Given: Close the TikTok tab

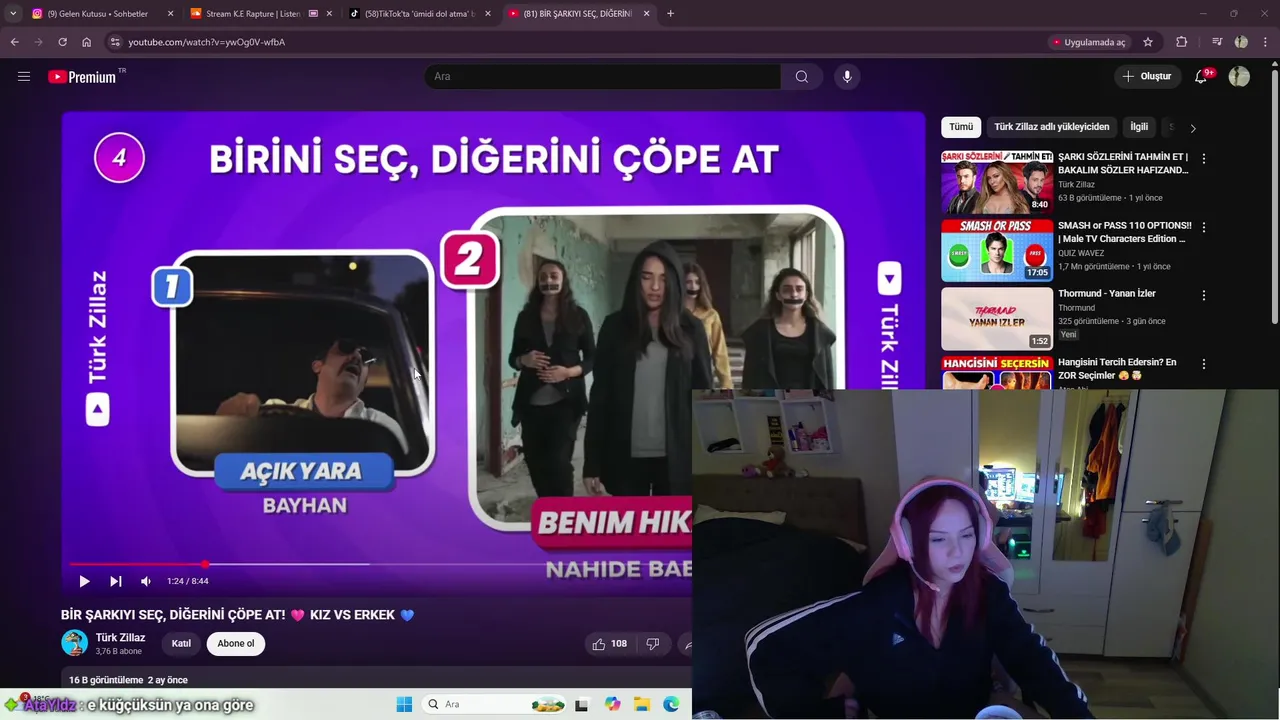Looking at the screenshot, I should pyautogui.click(x=488, y=14).
